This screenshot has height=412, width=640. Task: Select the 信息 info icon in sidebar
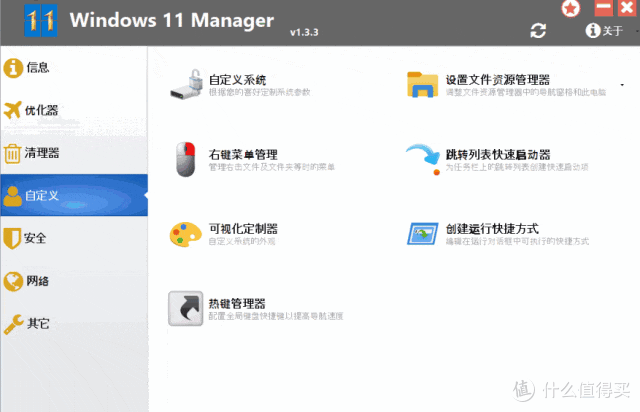tap(13, 67)
